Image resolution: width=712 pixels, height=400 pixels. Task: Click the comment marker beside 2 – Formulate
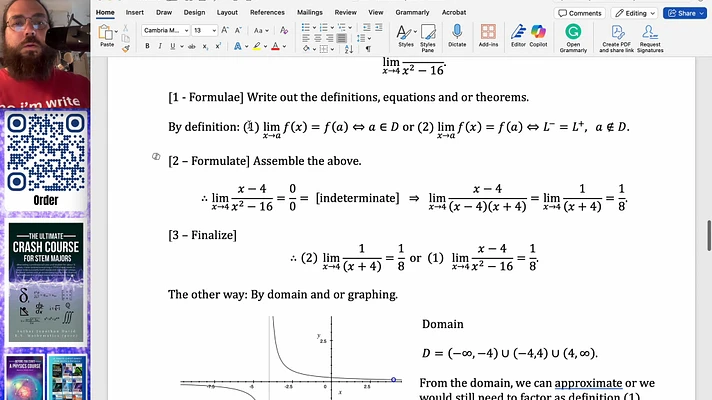click(x=156, y=157)
